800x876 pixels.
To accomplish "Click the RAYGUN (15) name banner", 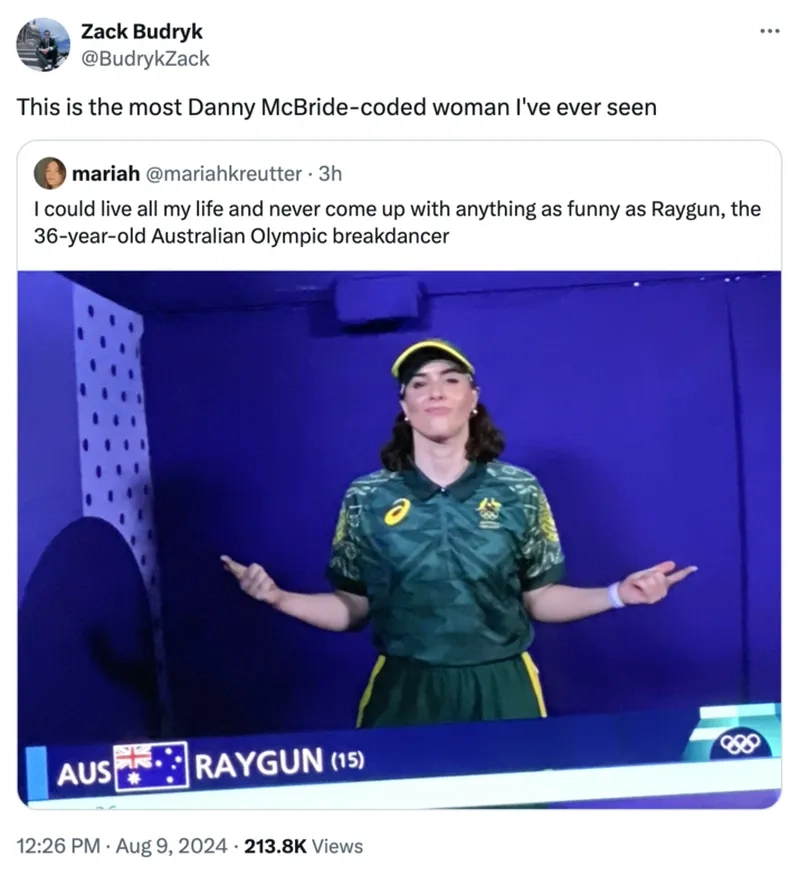I will 279,763.
